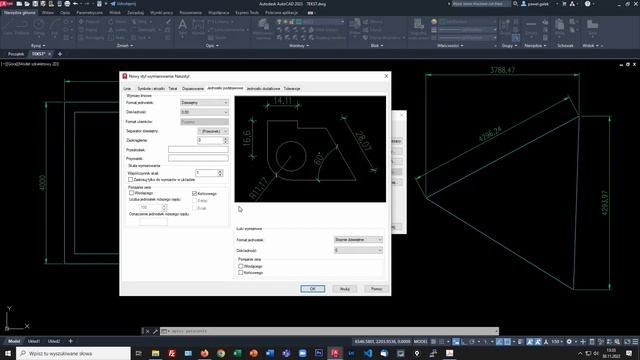Click the Windows Start button
The width and height of the screenshot is (640, 360).
[x=8, y=353]
